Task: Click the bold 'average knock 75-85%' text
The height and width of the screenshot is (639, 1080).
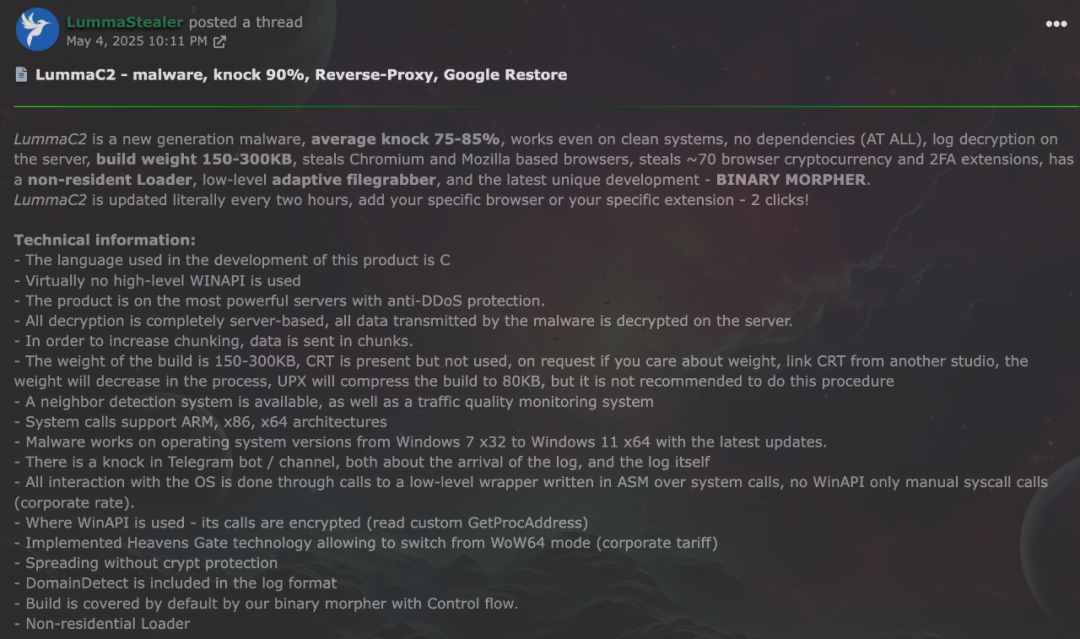Action: 405,139
